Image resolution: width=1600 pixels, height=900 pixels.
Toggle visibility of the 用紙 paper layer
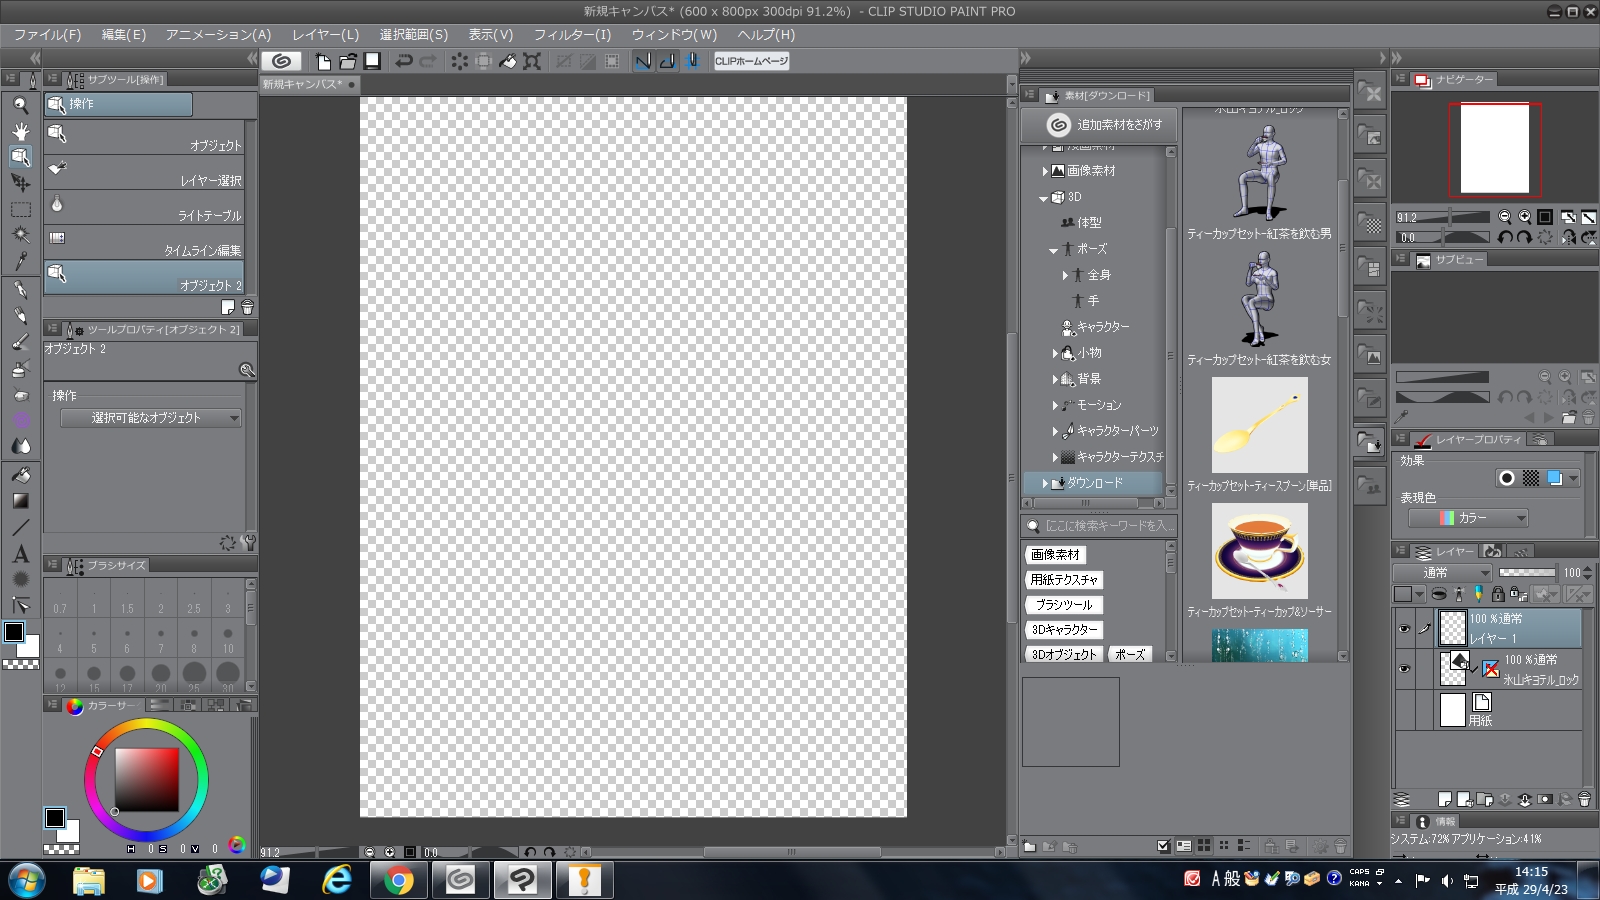coord(1404,710)
